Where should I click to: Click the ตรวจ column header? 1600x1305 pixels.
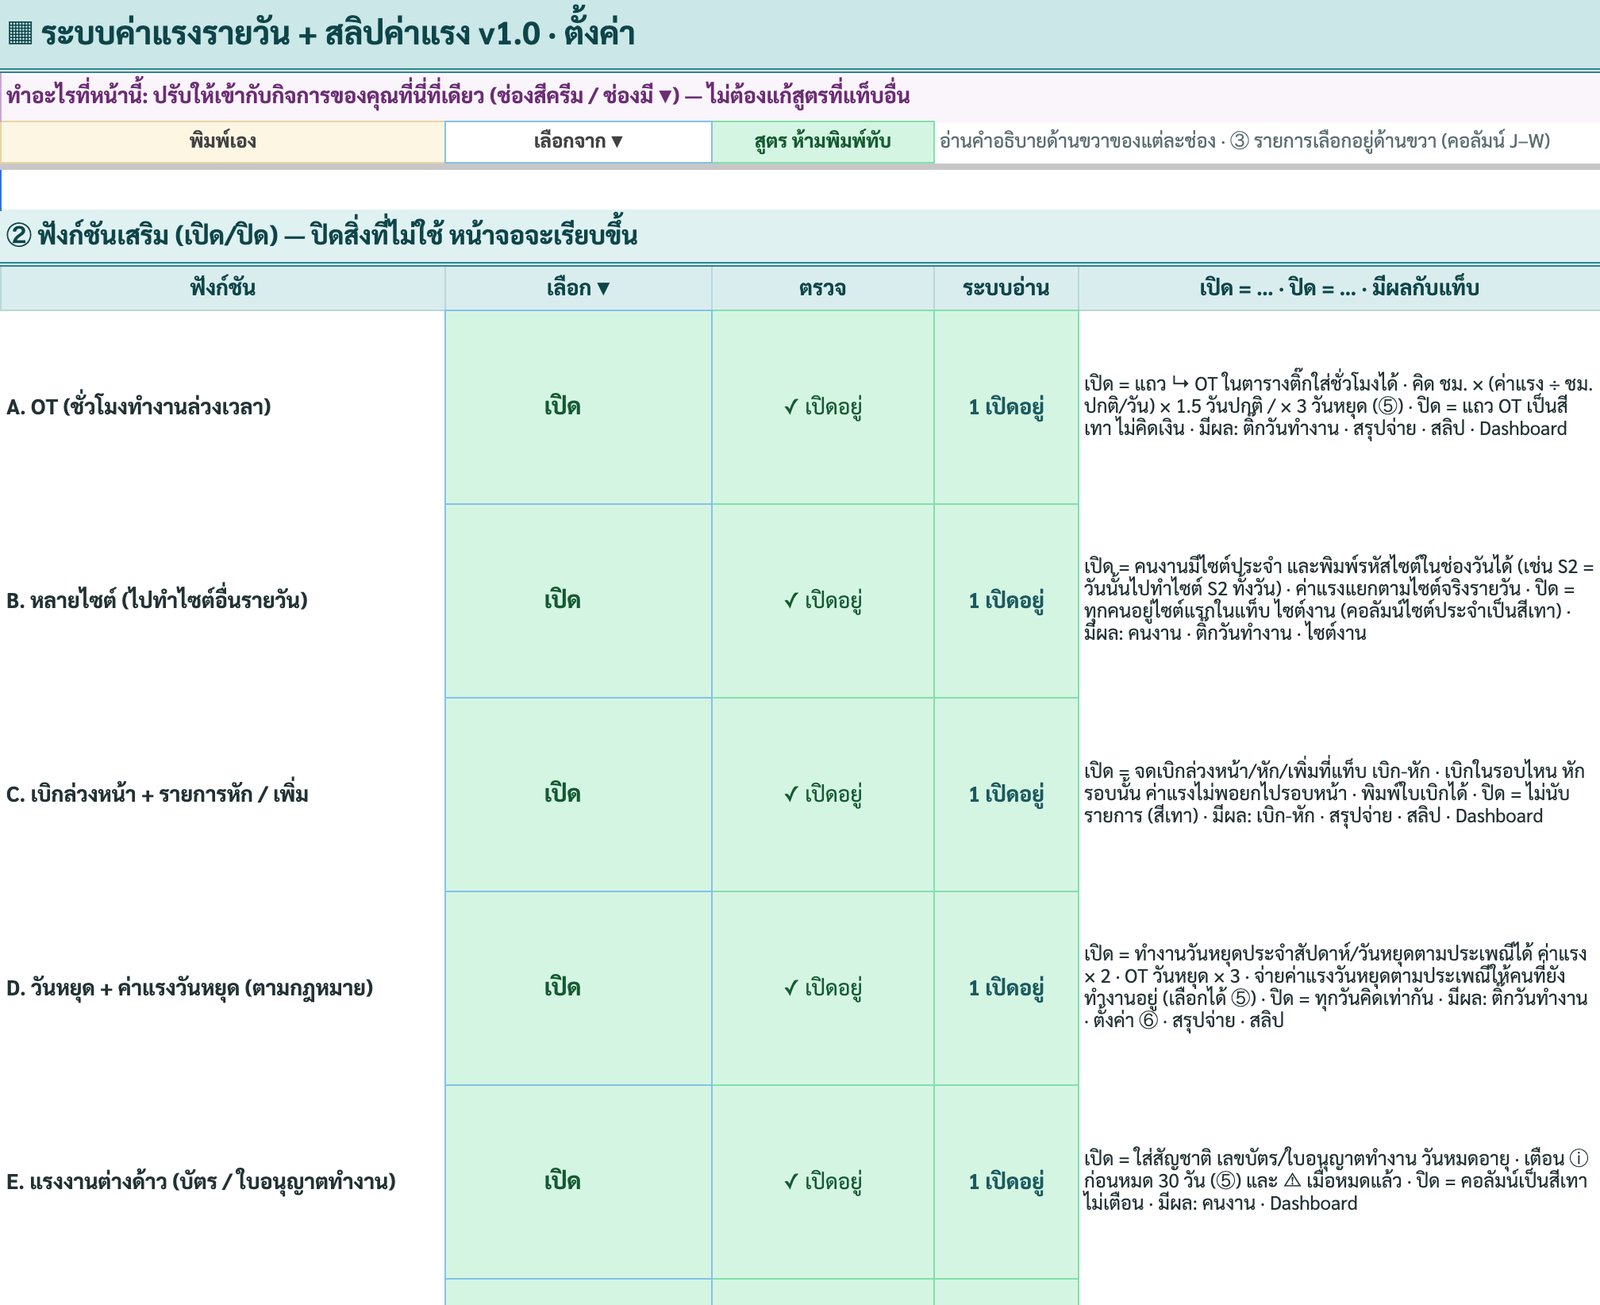tap(823, 289)
